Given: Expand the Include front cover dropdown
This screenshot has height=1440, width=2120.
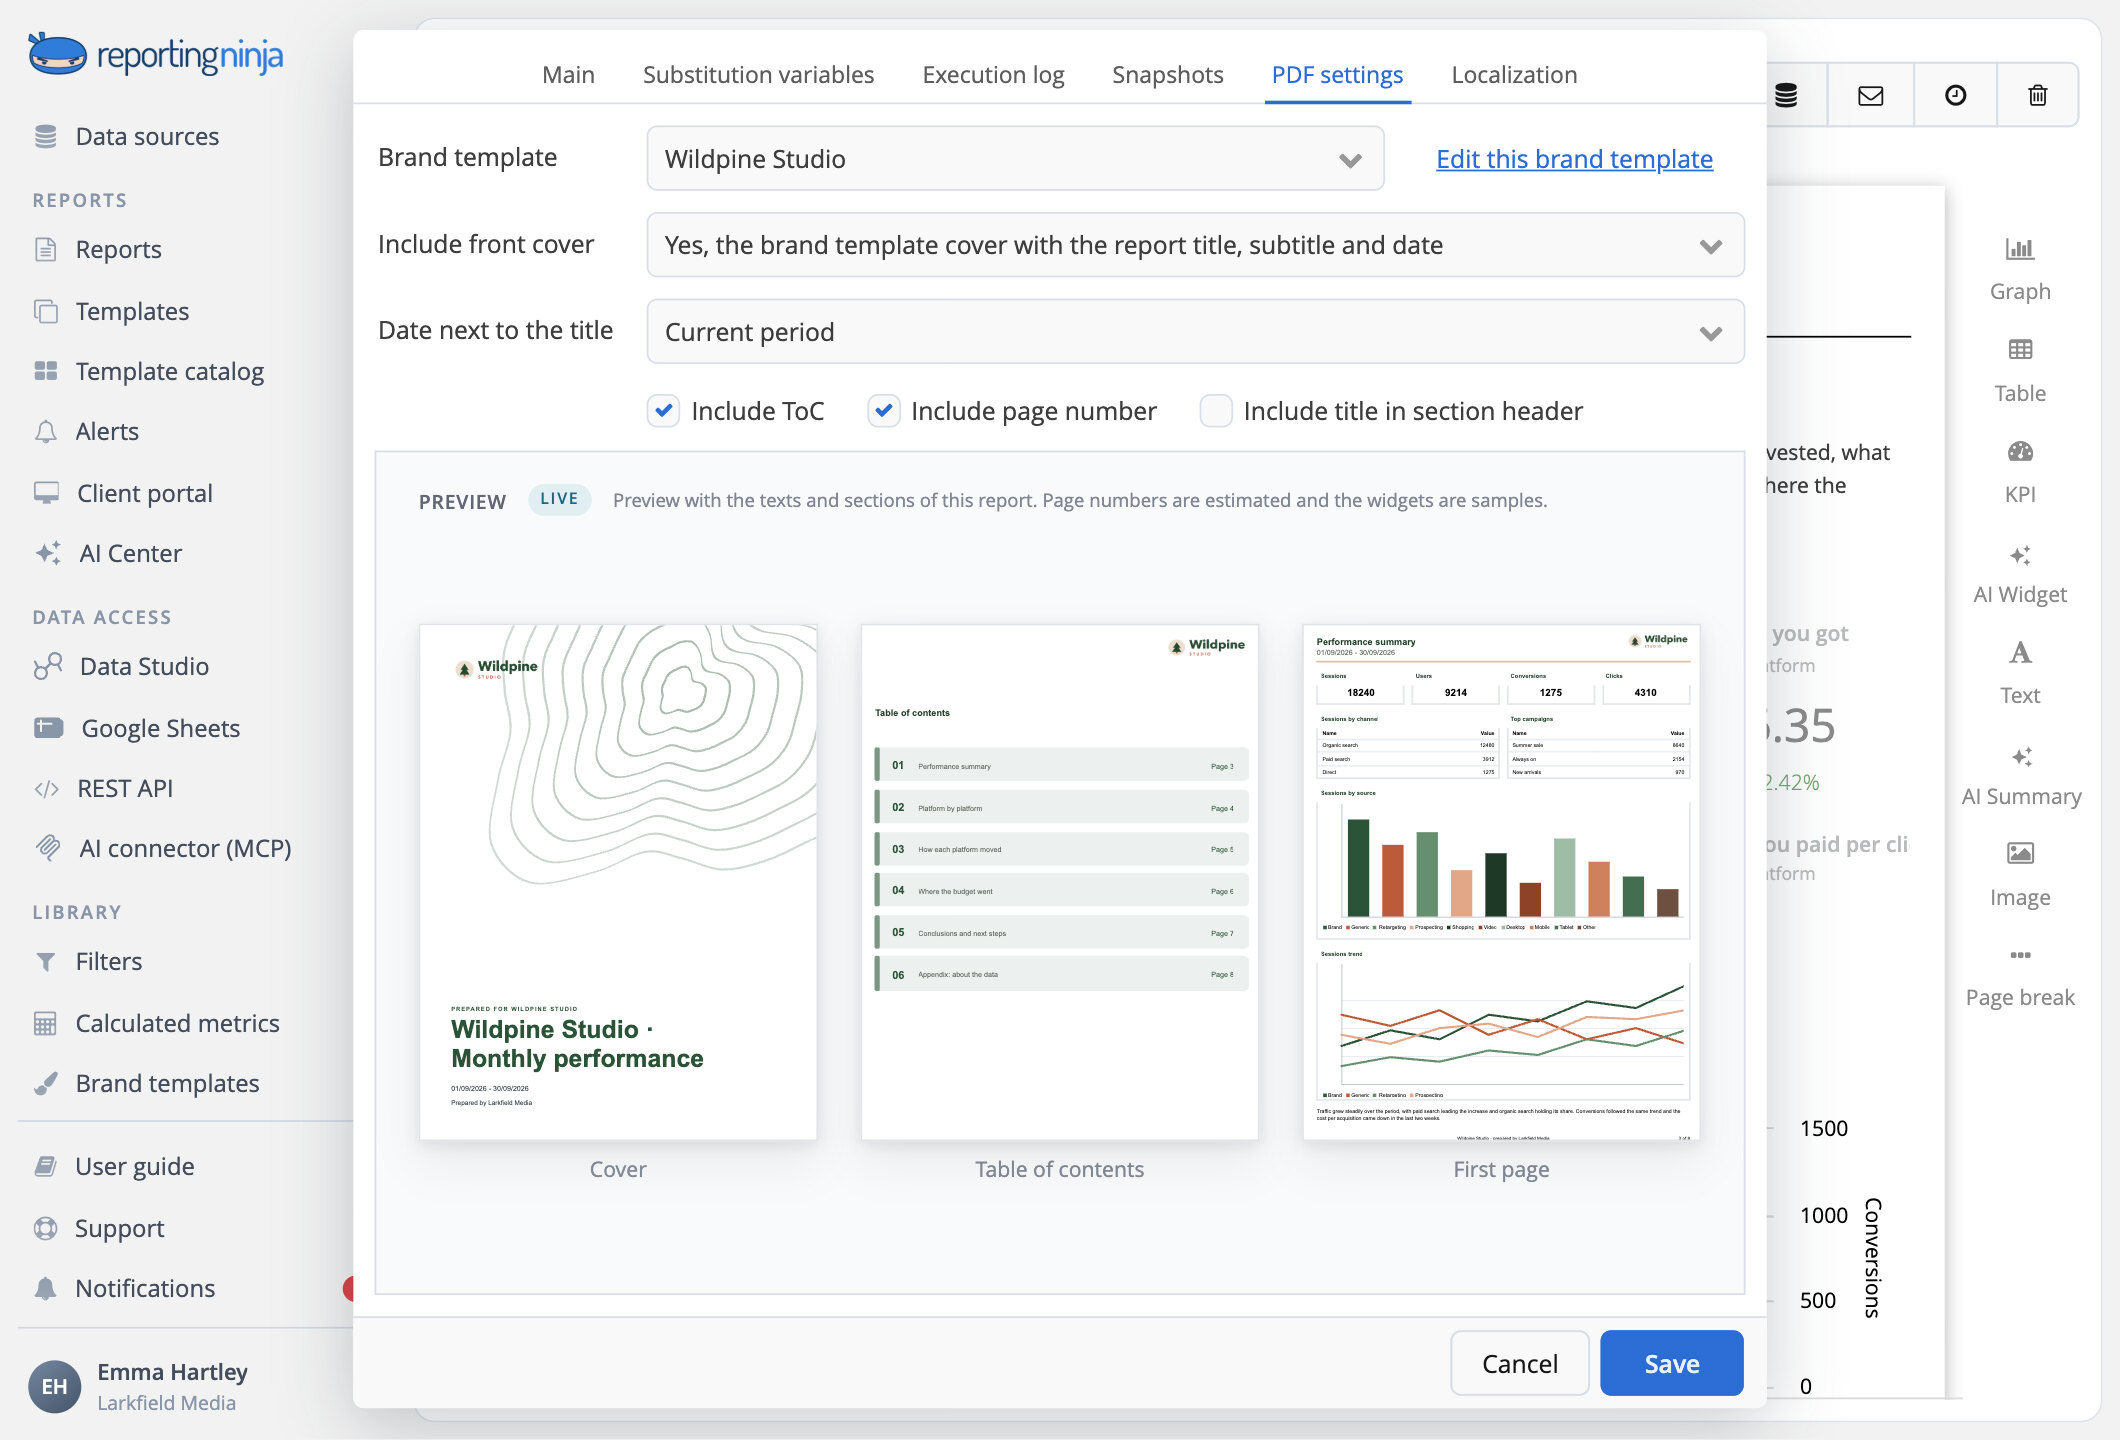Looking at the screenshot, I should point(1195,245).
